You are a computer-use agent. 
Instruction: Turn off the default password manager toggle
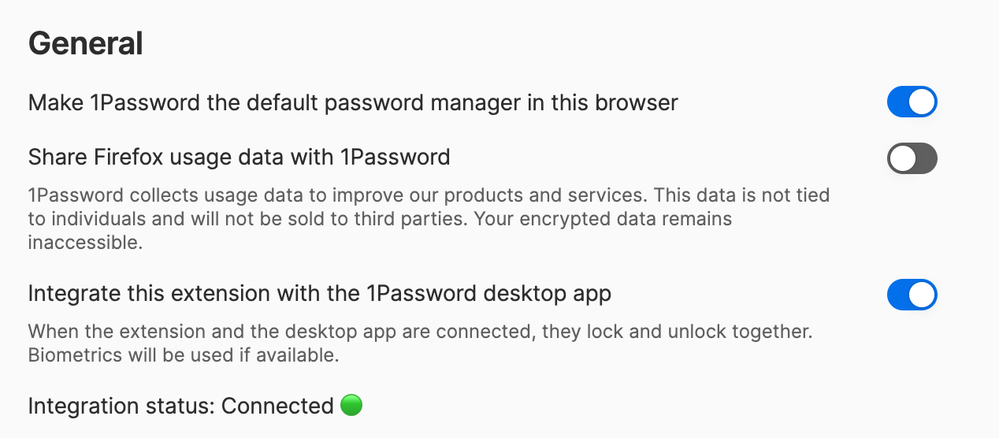click(x=911, y=102)
